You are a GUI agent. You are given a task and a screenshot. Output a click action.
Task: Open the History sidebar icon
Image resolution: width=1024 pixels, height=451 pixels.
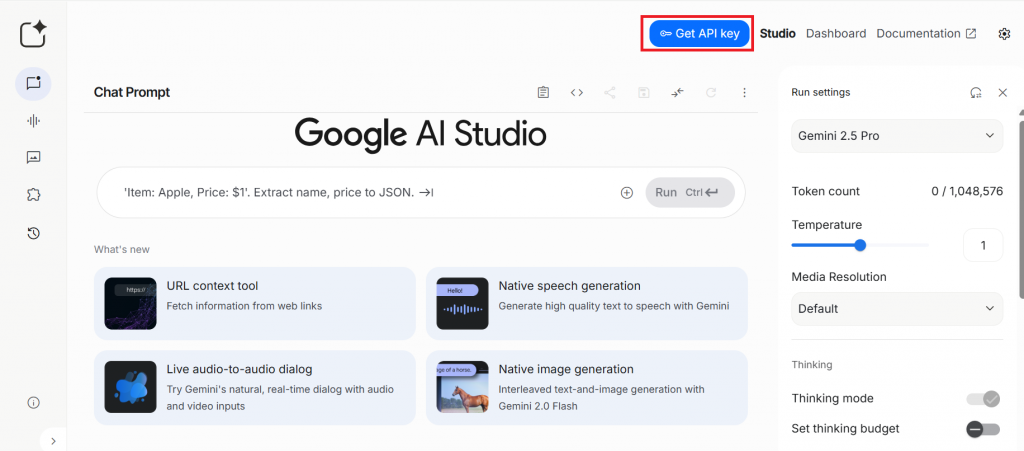click(x=33, y=233)
